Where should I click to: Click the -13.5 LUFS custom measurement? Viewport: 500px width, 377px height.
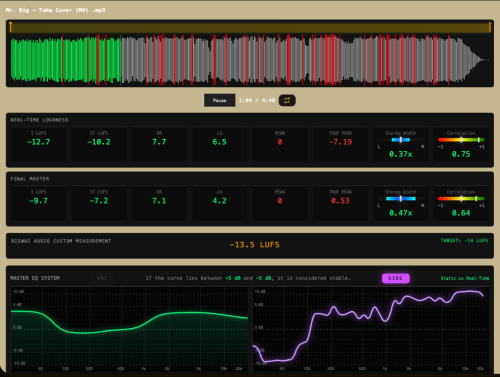255,245
